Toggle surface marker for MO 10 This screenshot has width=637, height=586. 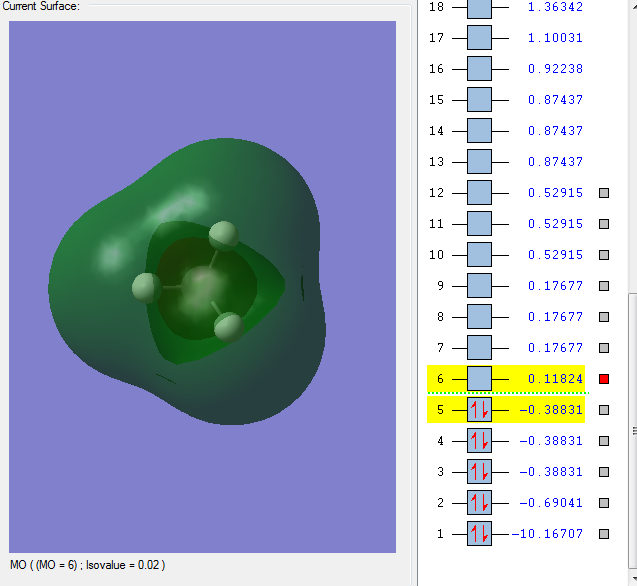604,255
